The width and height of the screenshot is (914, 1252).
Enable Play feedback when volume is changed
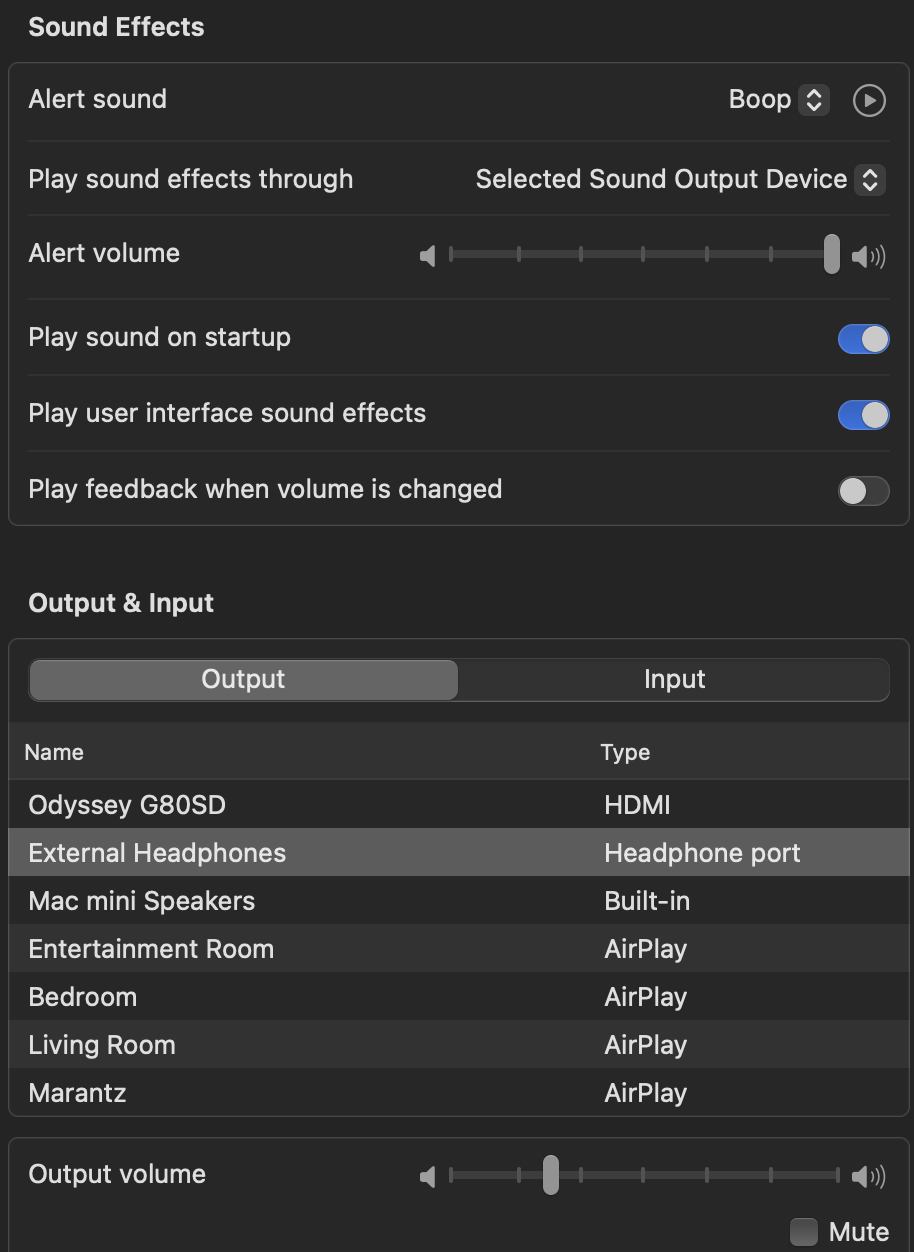[863, 491]
